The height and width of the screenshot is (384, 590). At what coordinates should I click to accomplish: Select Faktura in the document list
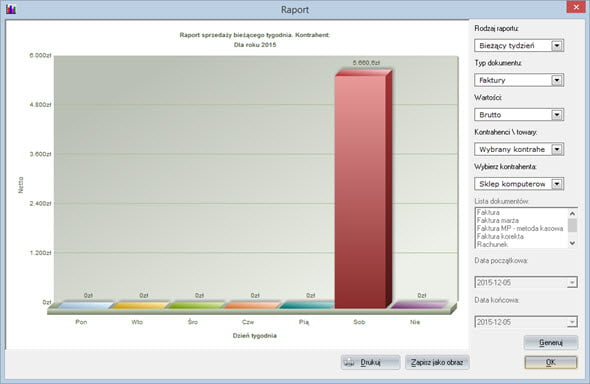488,212
